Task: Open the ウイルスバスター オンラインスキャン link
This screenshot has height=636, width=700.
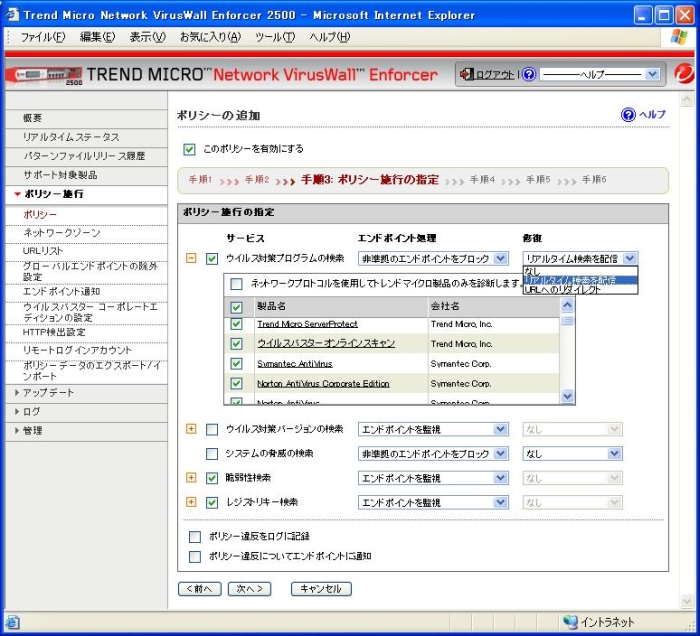Action: (x=326, y=343)
